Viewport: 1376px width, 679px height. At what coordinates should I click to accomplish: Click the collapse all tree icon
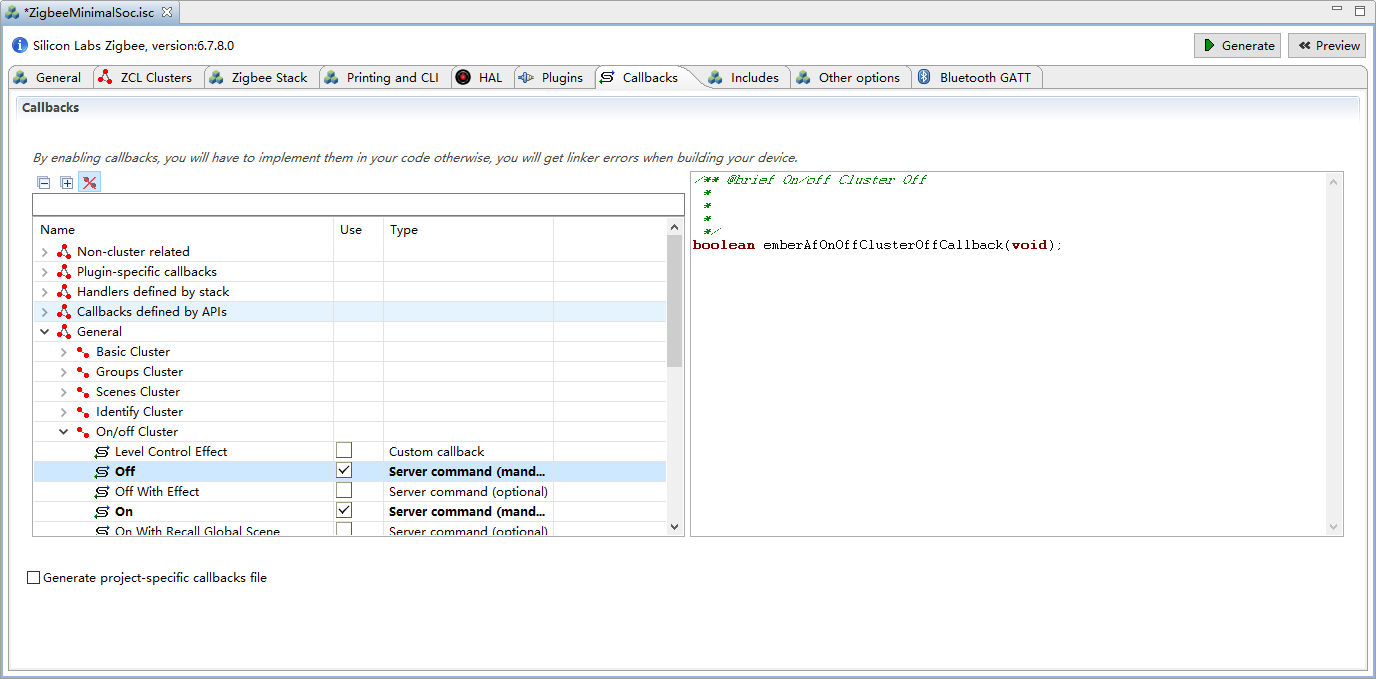(x=44, y=183)
